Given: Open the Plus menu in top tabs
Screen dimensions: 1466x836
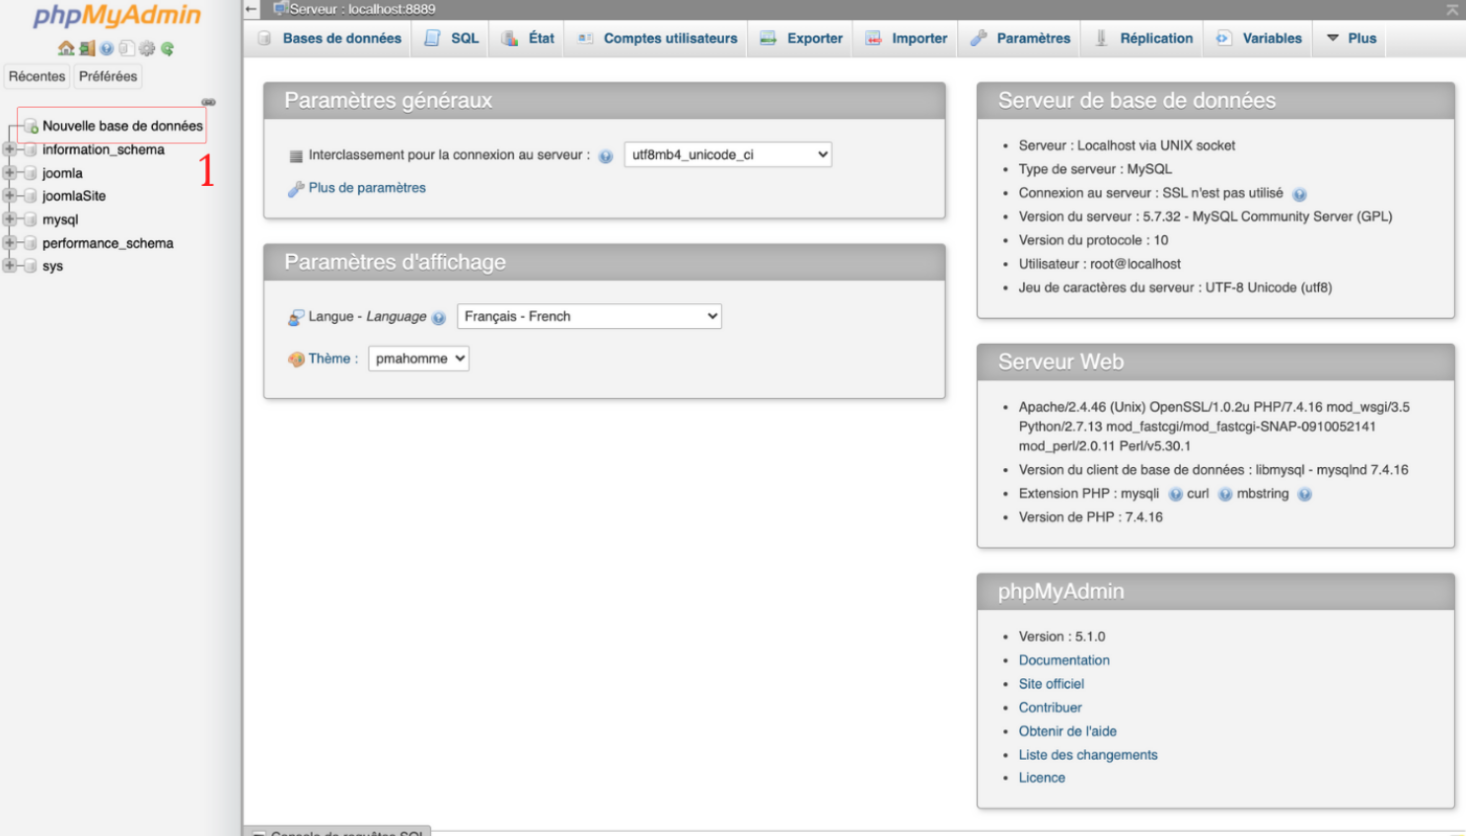Looking at the screenshot, I should click(x=1351, y=38).
